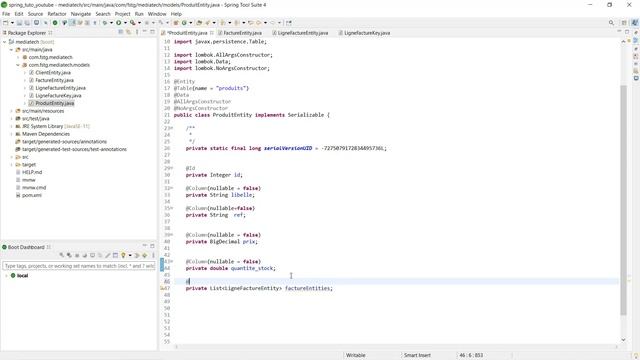Click the first start icon in the Boot Dashboard toolbar
This screenshot has height=360, width=640.
coord(62,255)
